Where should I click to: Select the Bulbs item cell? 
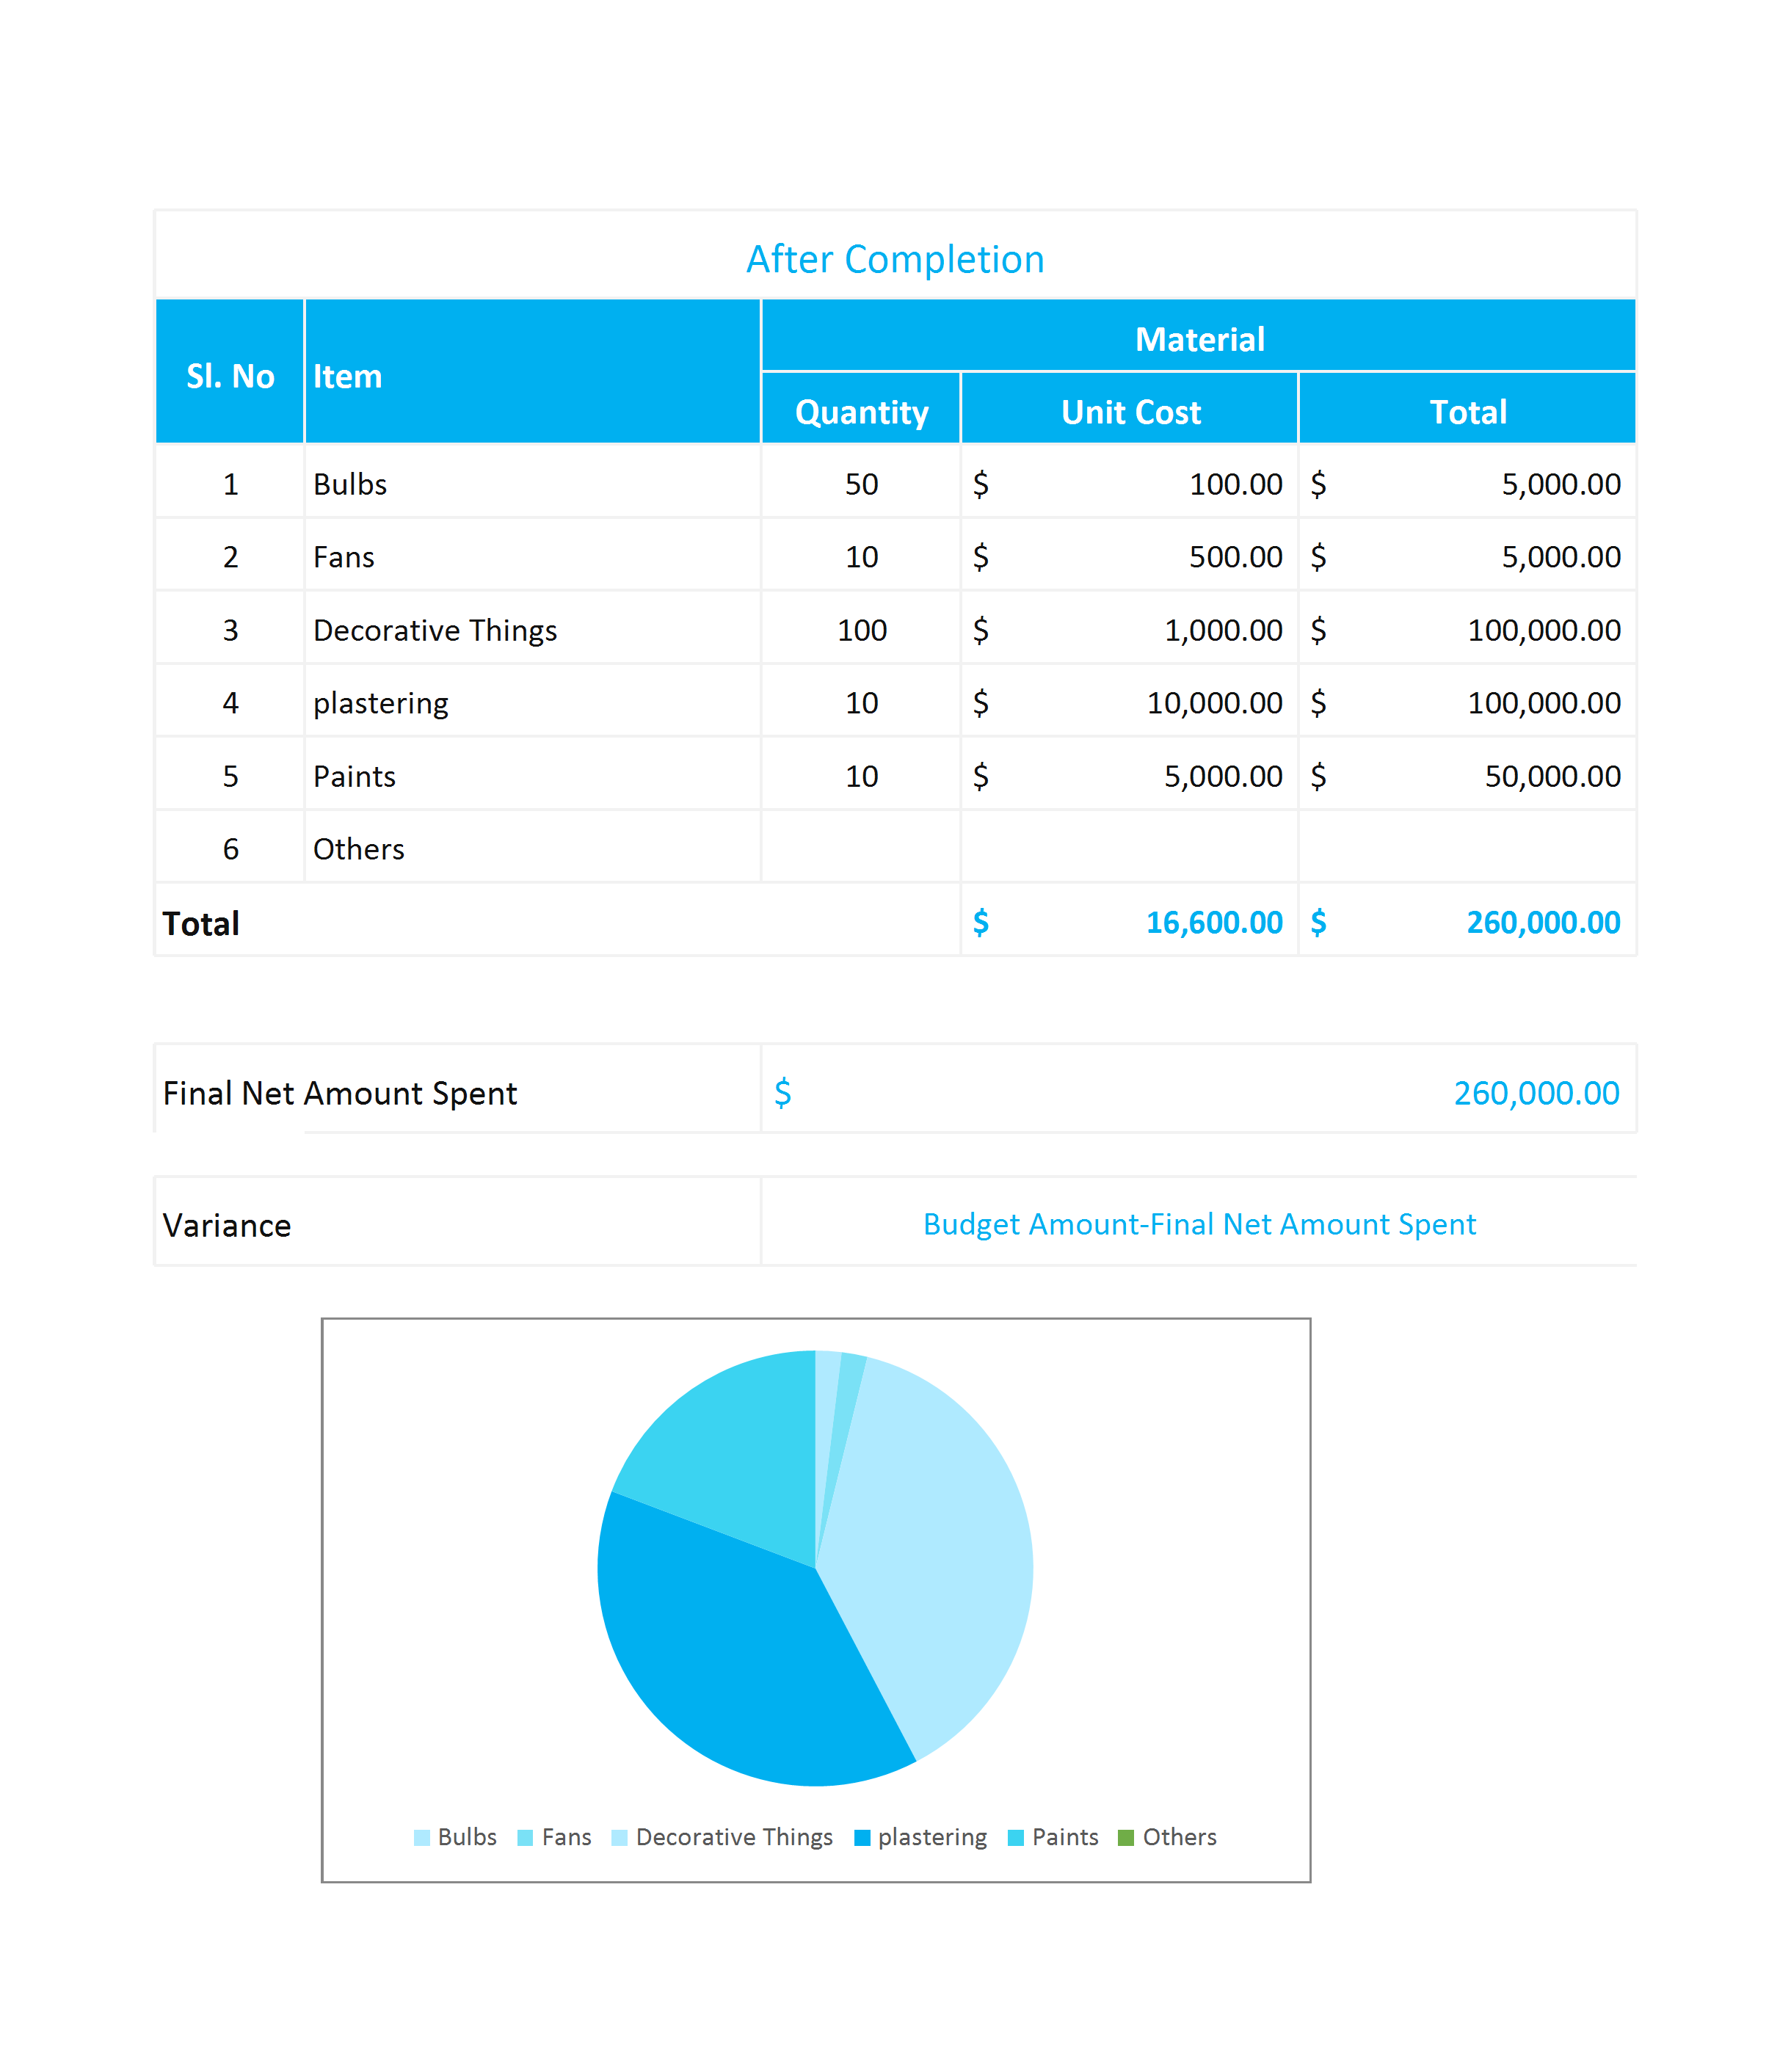click(x=532, y=484)
